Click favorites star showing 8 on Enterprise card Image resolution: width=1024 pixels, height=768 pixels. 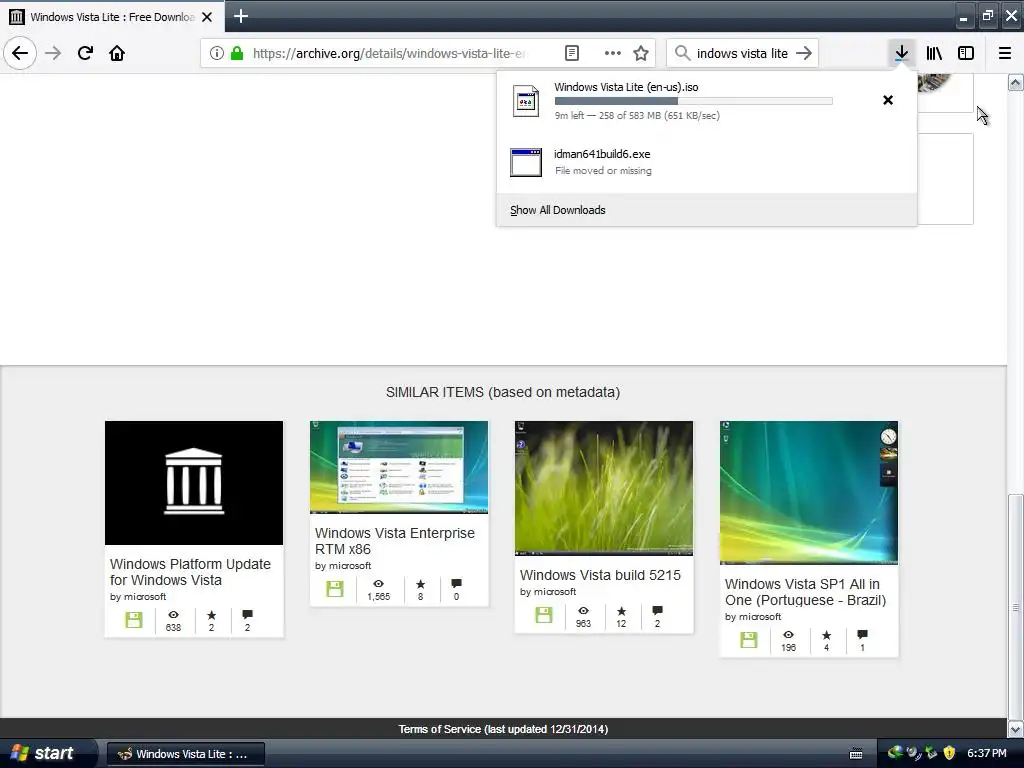tap(421, 584)
